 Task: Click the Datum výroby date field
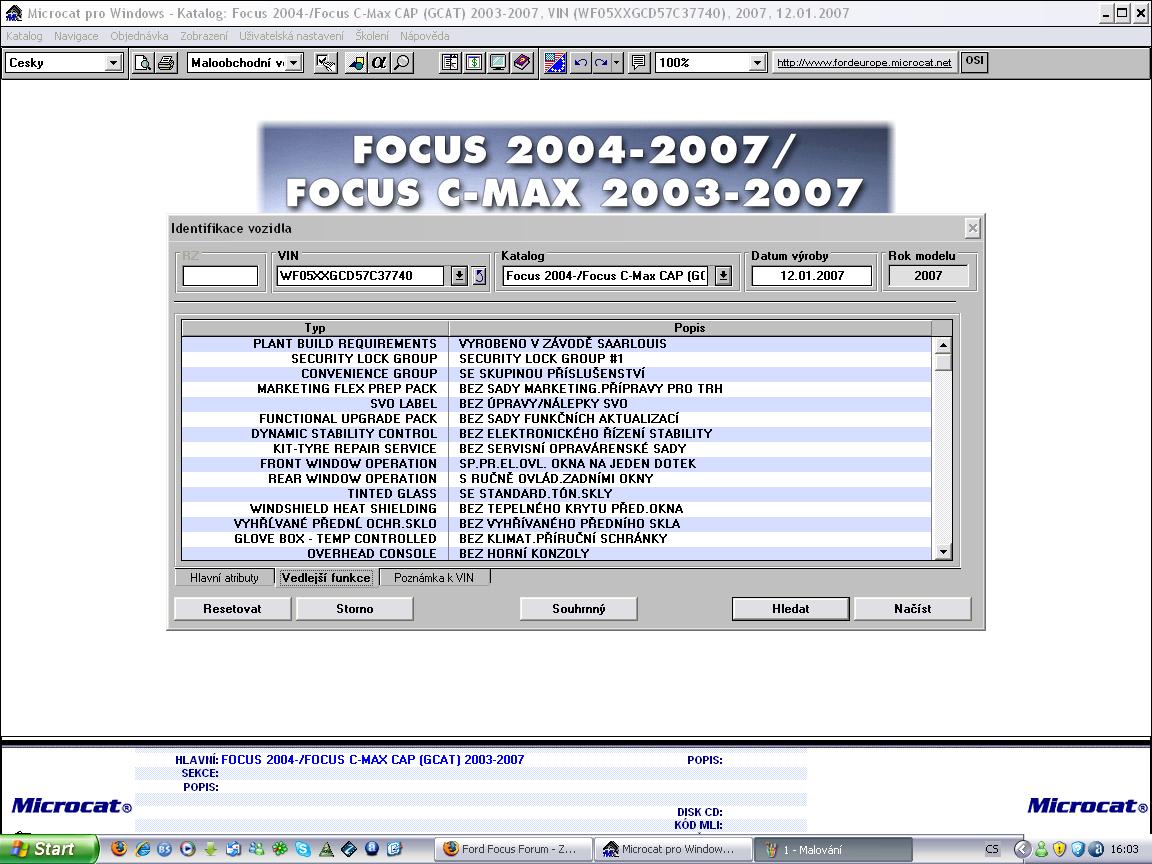click(x=811, y=276)
